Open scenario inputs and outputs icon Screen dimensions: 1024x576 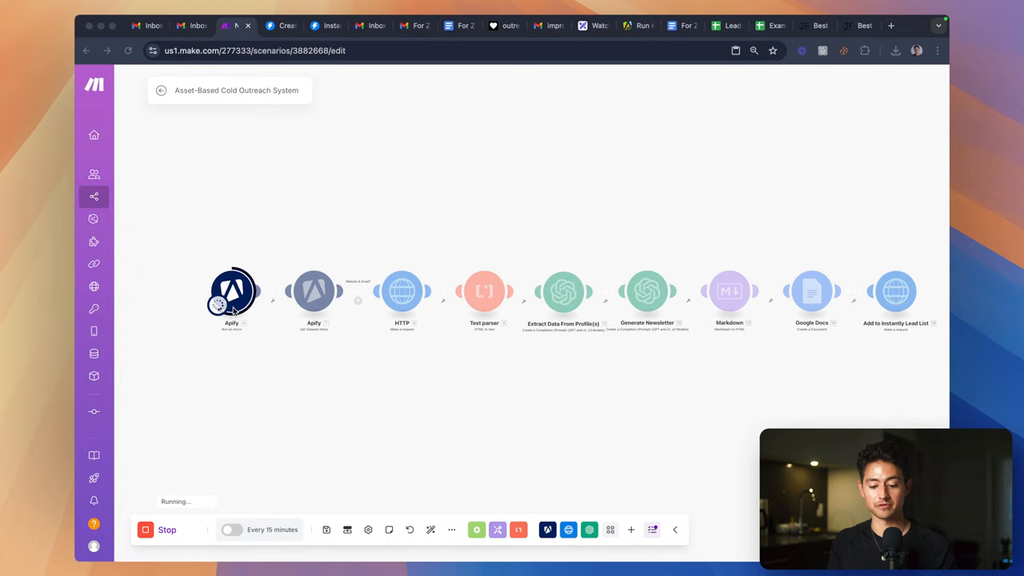[x=347, y=530]
